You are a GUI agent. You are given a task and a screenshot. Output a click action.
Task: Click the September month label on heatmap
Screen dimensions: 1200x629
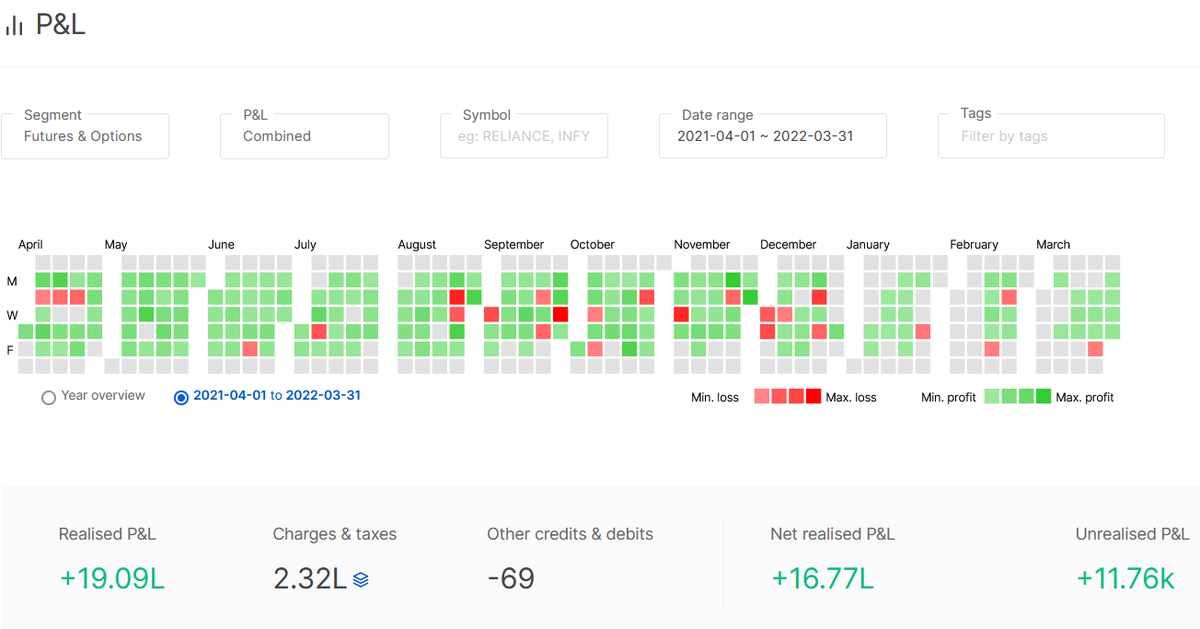[x=514, y=245]
